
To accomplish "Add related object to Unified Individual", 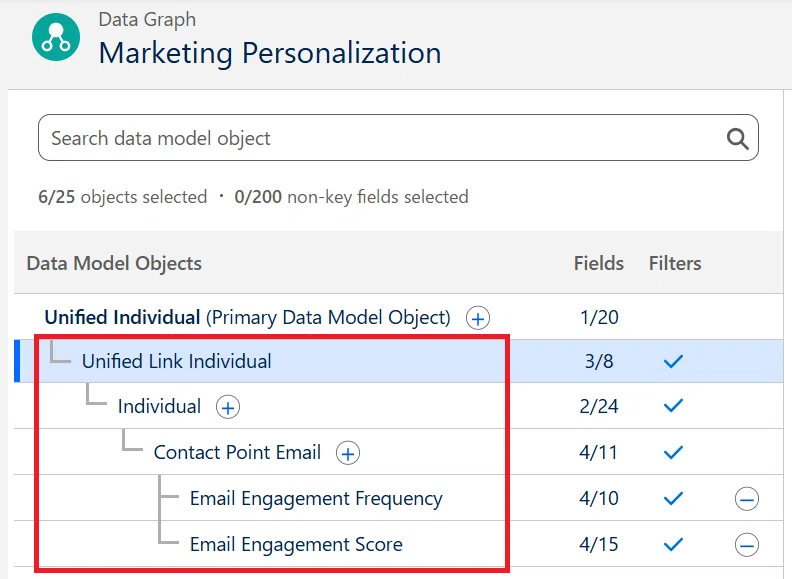I will (478, 318).
